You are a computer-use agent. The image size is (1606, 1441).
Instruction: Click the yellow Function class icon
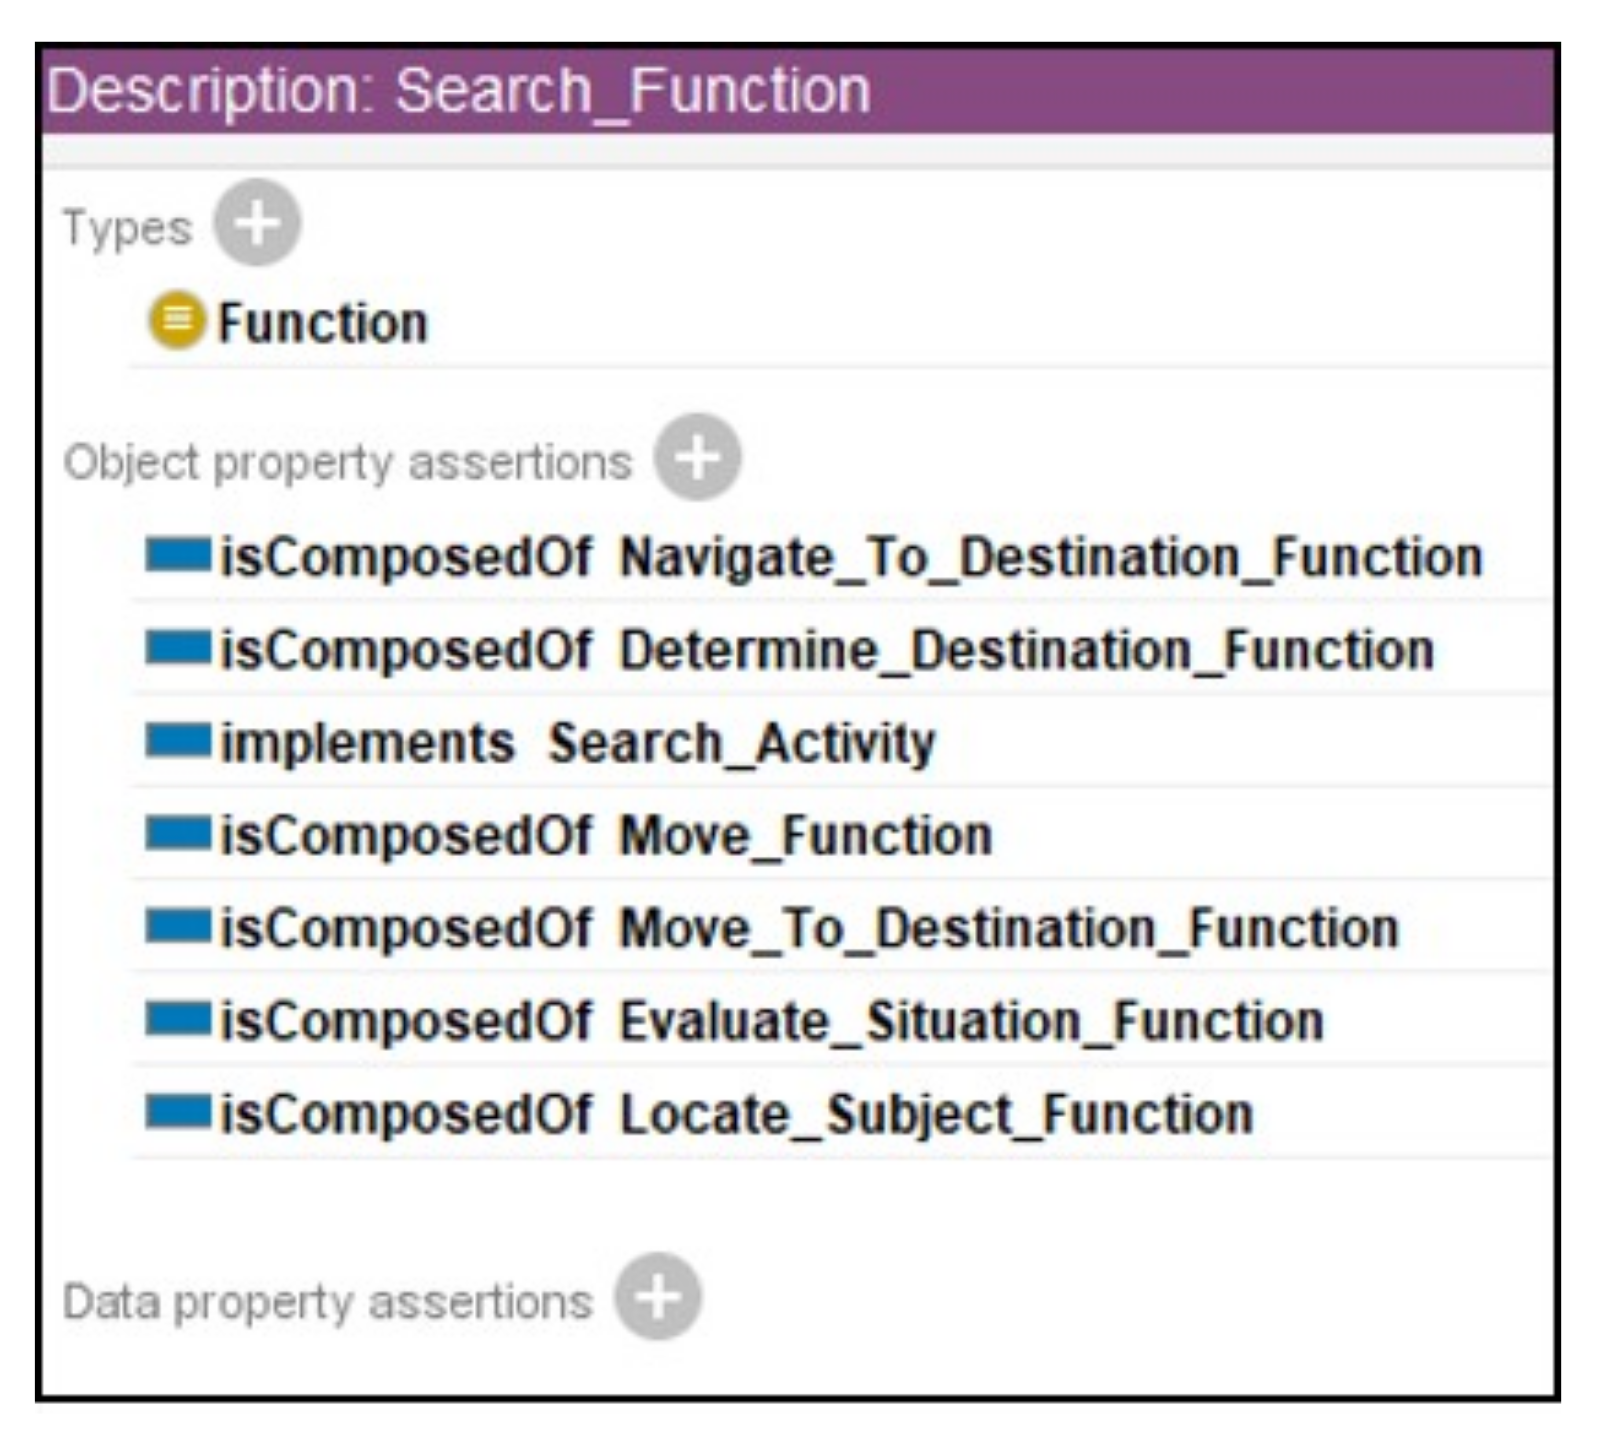(x=176, y=320)
